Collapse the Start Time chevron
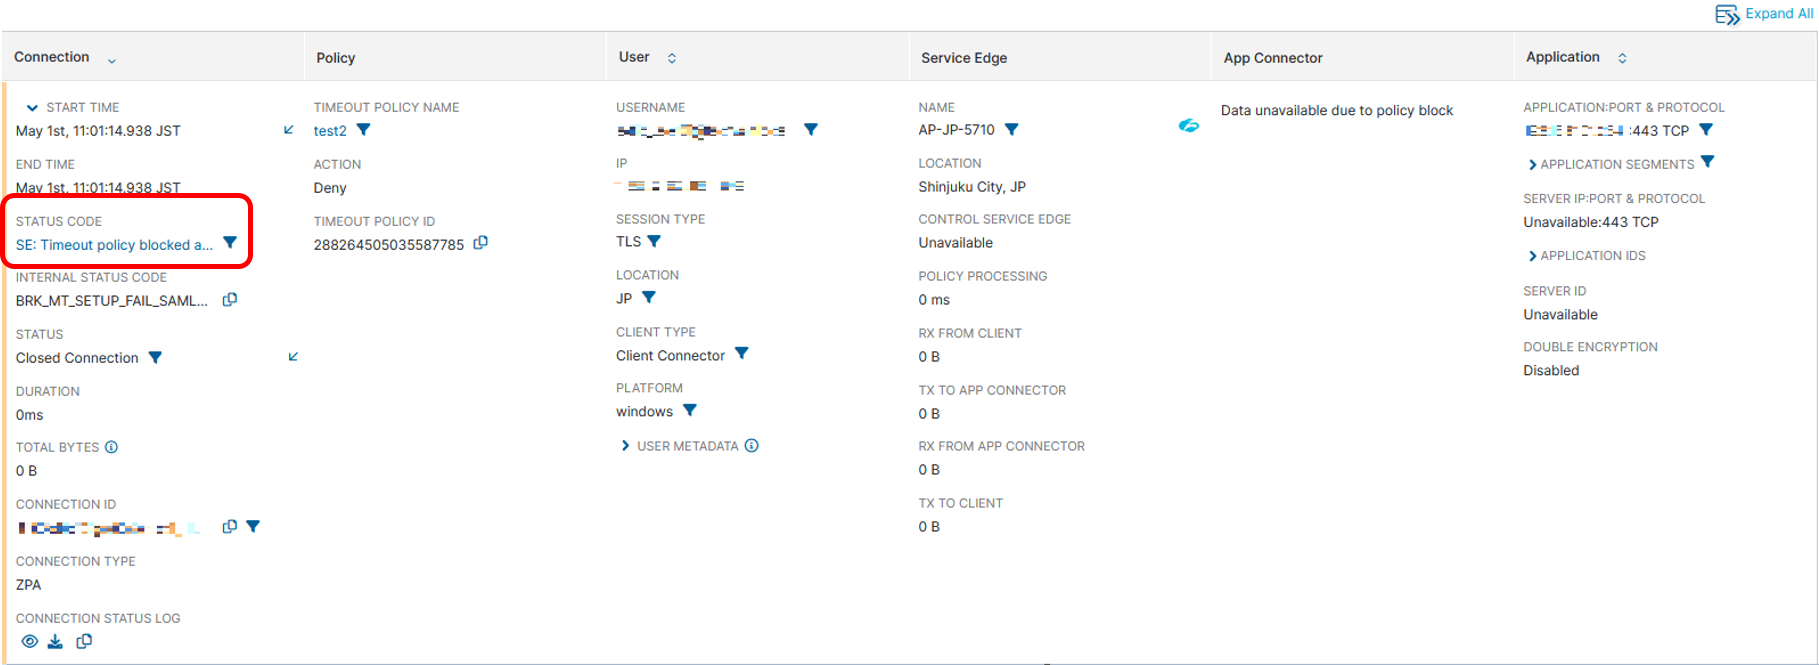This screenshot has height=665, width=1819. click(x=32, y=108)
